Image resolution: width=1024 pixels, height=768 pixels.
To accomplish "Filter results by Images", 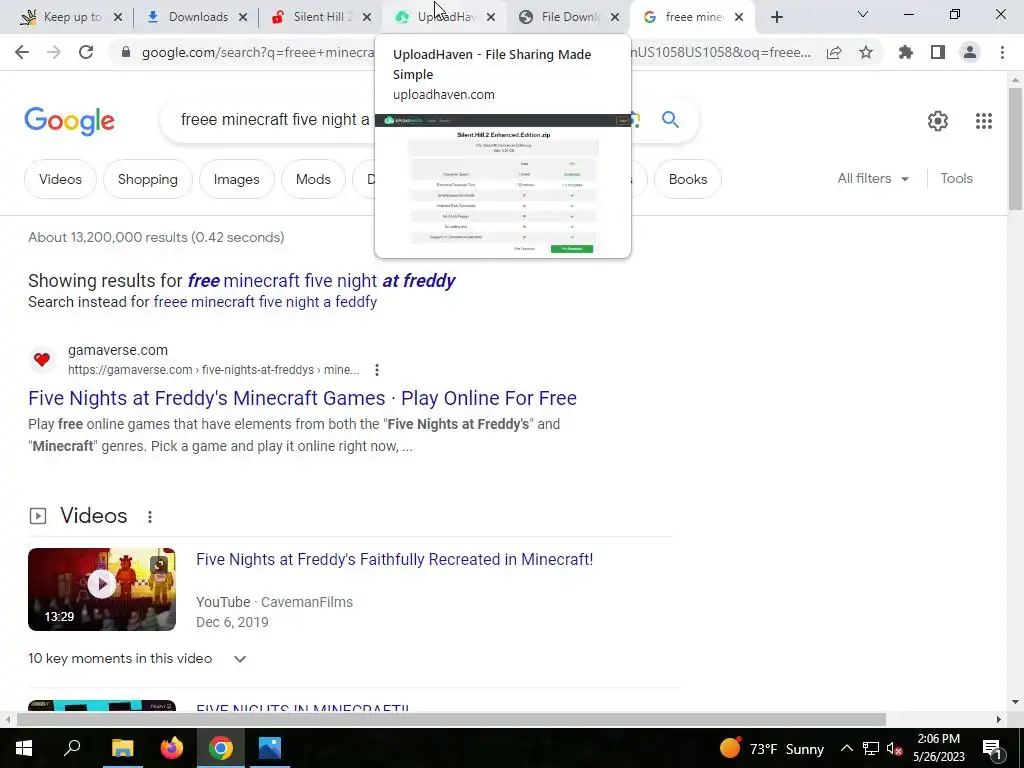I will 236,179.
